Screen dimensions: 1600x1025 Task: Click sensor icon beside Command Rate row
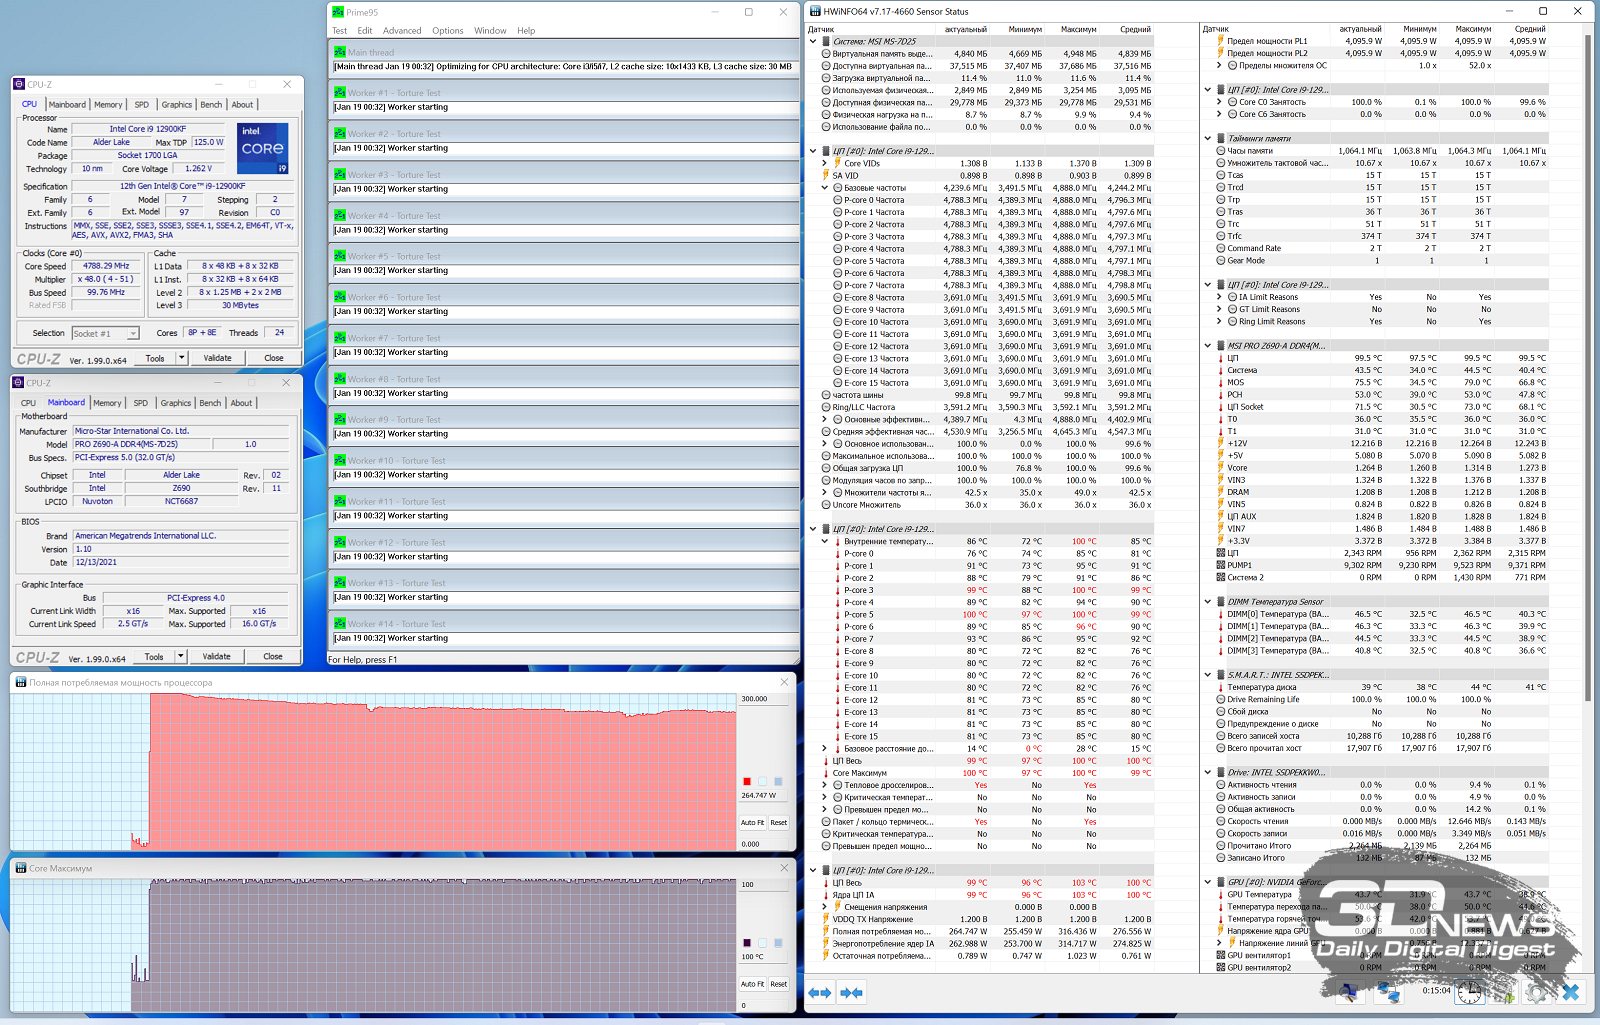coord(1221,248)
